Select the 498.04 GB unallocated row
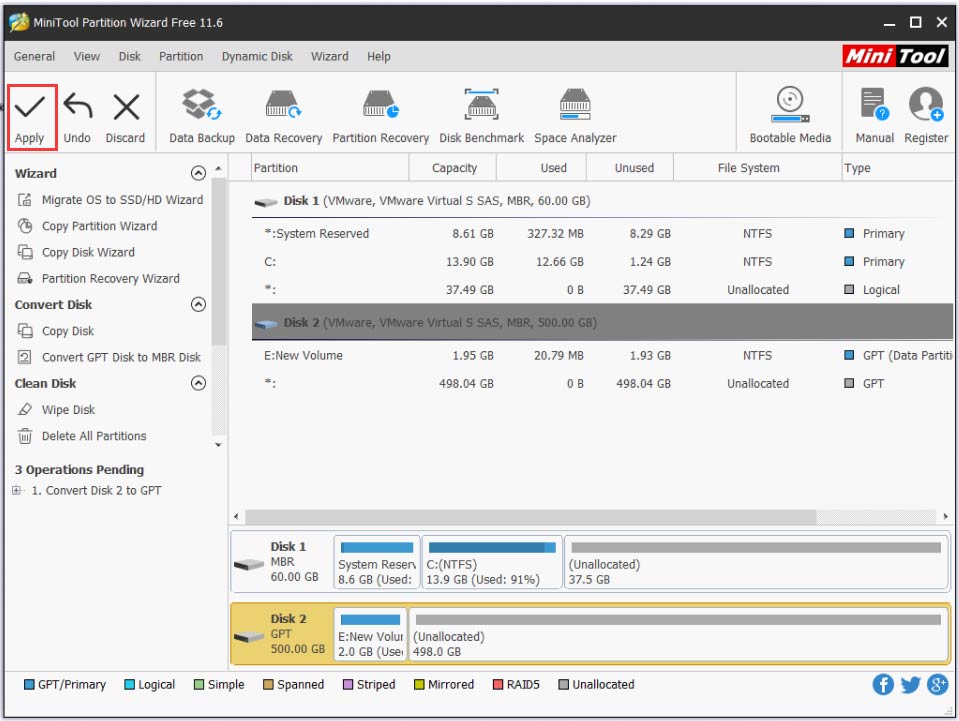959x721 pixels. pyautogui.click(x=602, y=384)
